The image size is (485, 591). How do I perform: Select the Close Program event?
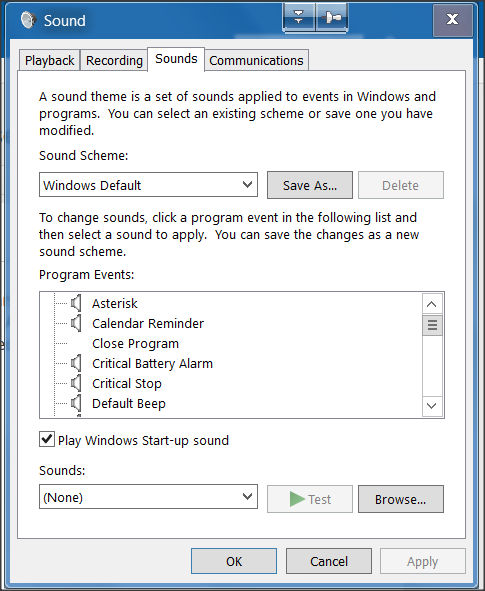(x=136, y=343)
